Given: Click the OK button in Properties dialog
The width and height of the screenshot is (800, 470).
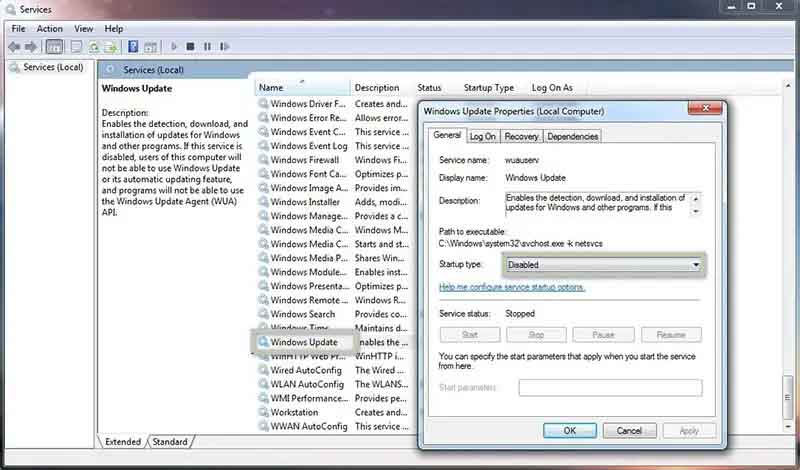Looking at the screenshot, I should (569, 431).
